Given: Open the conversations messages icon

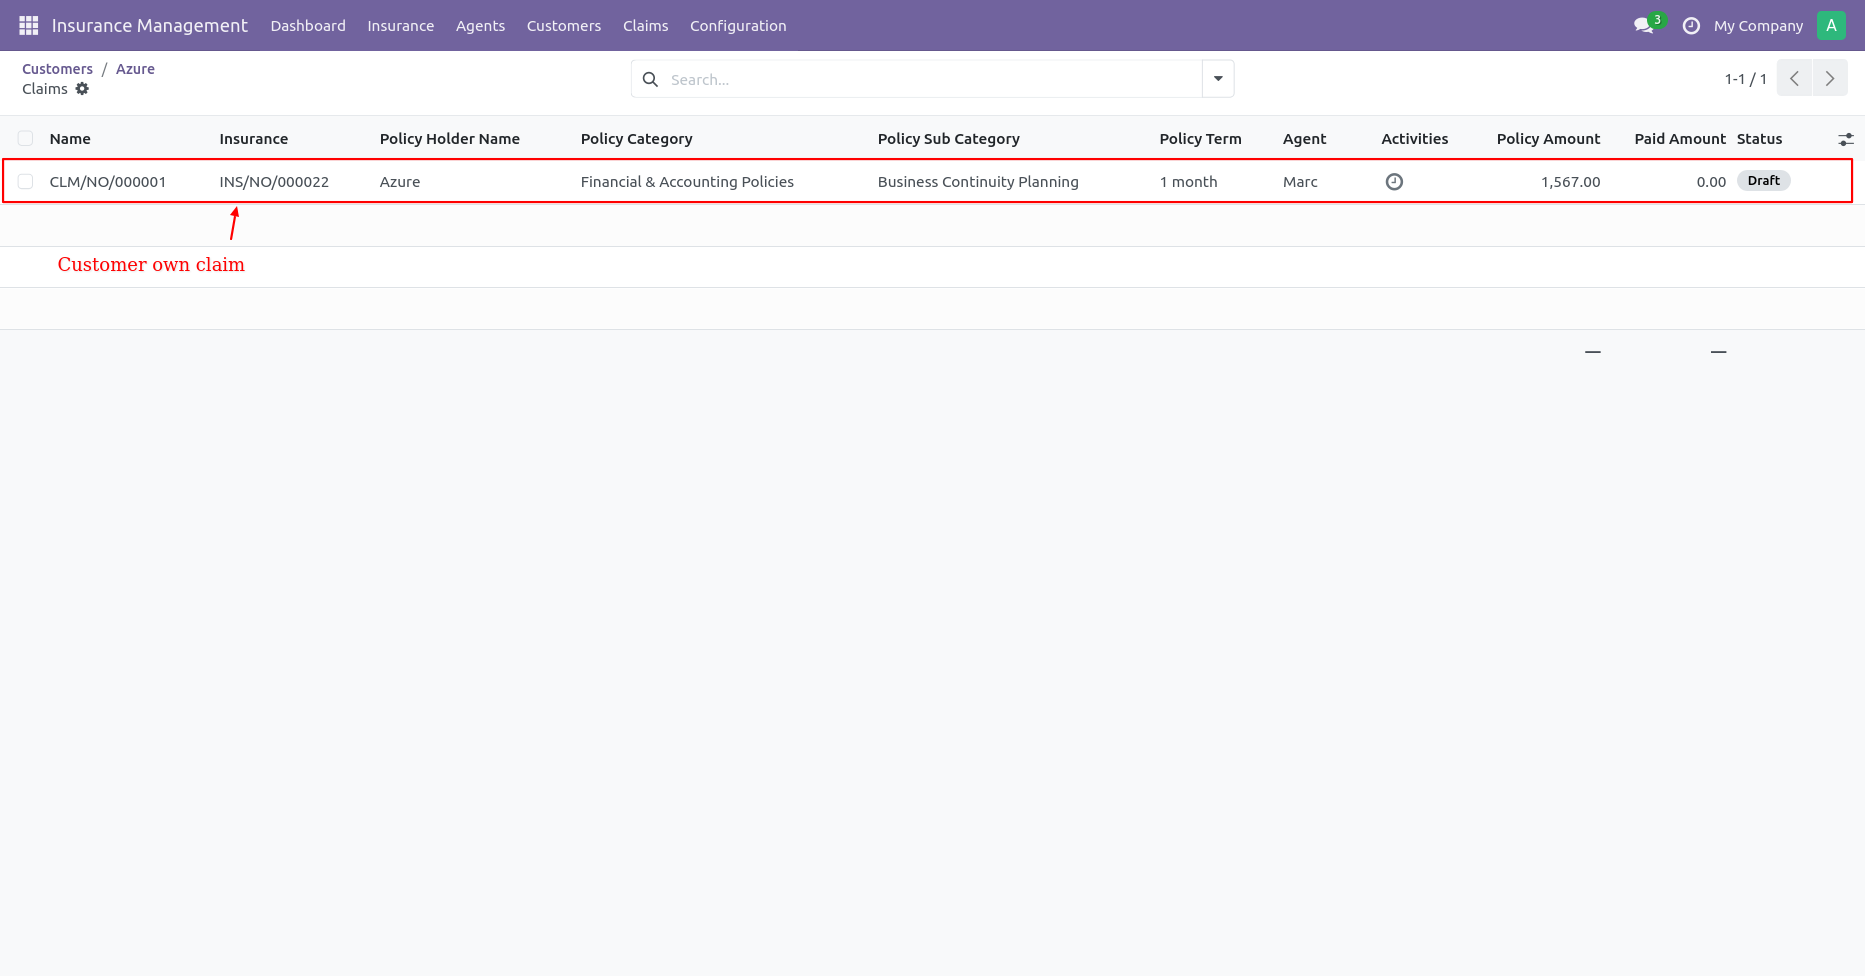Looking at the screenshot, I should coord(1643,25).
